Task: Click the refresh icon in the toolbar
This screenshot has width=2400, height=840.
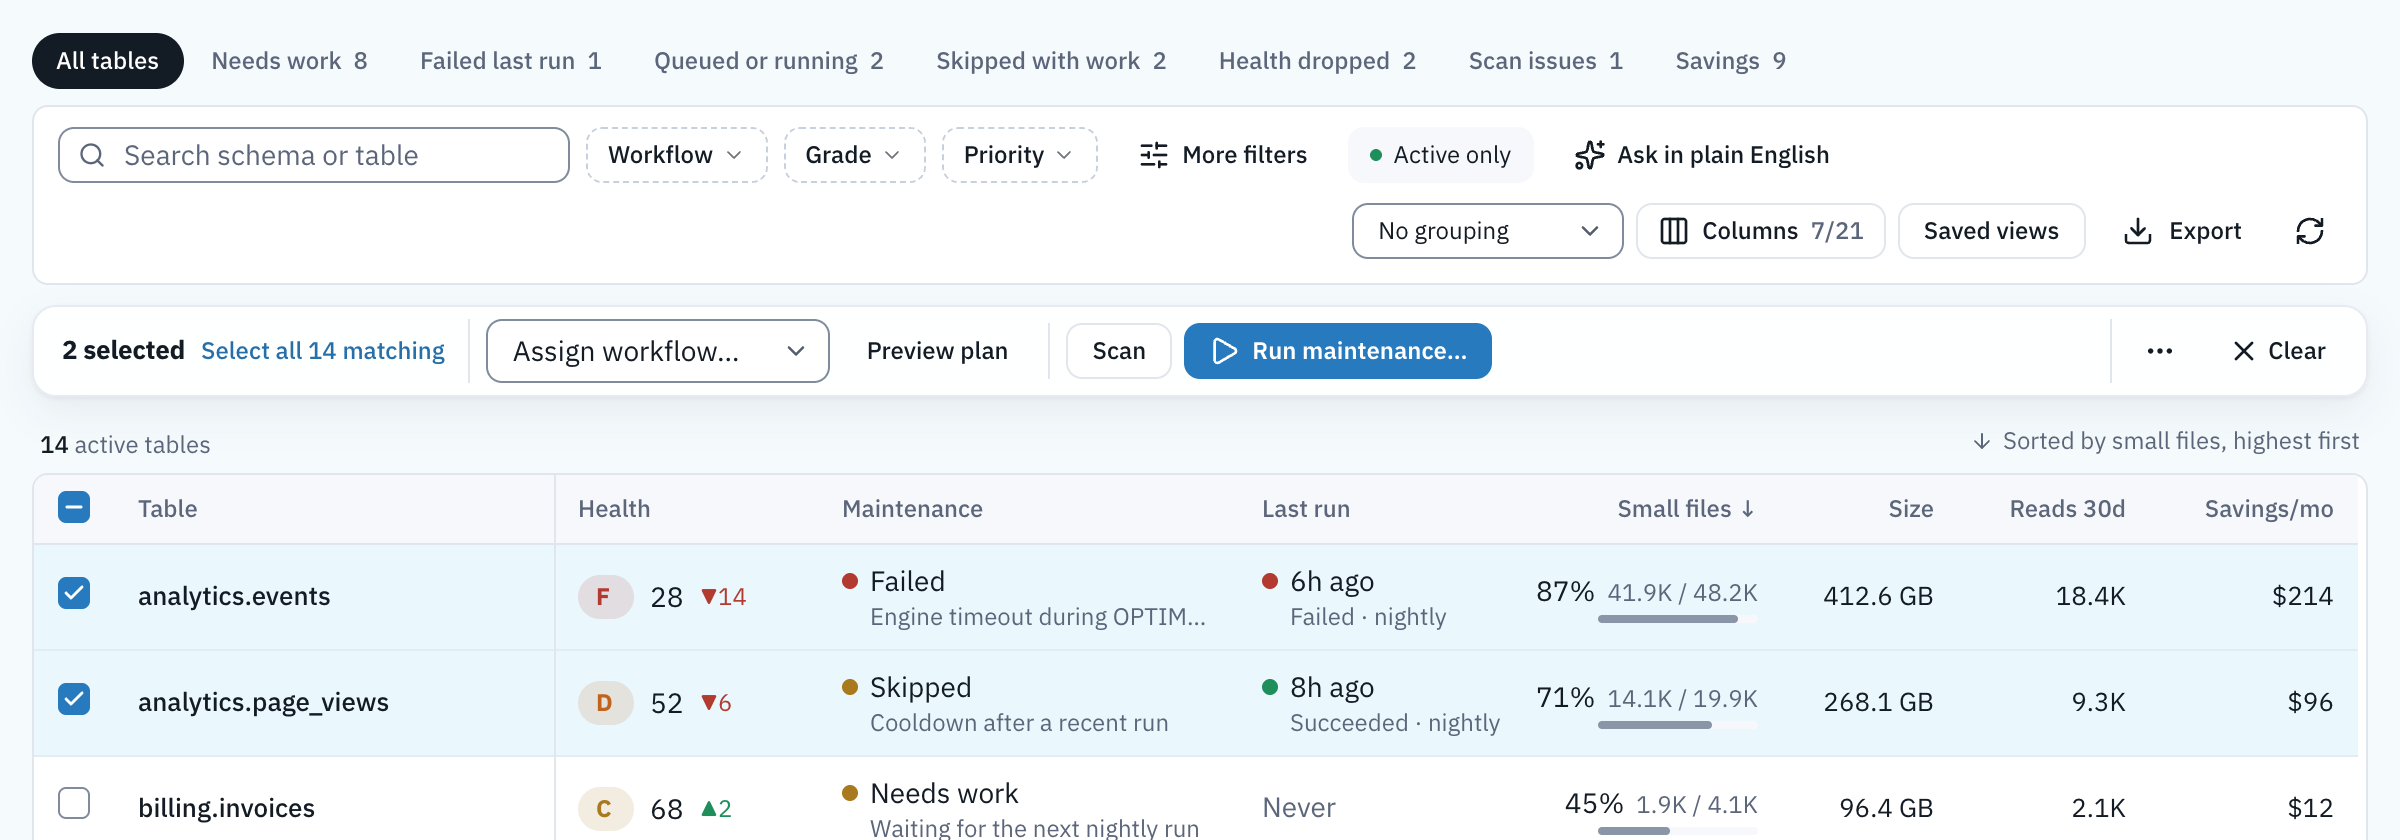Action: point(2310,231)
